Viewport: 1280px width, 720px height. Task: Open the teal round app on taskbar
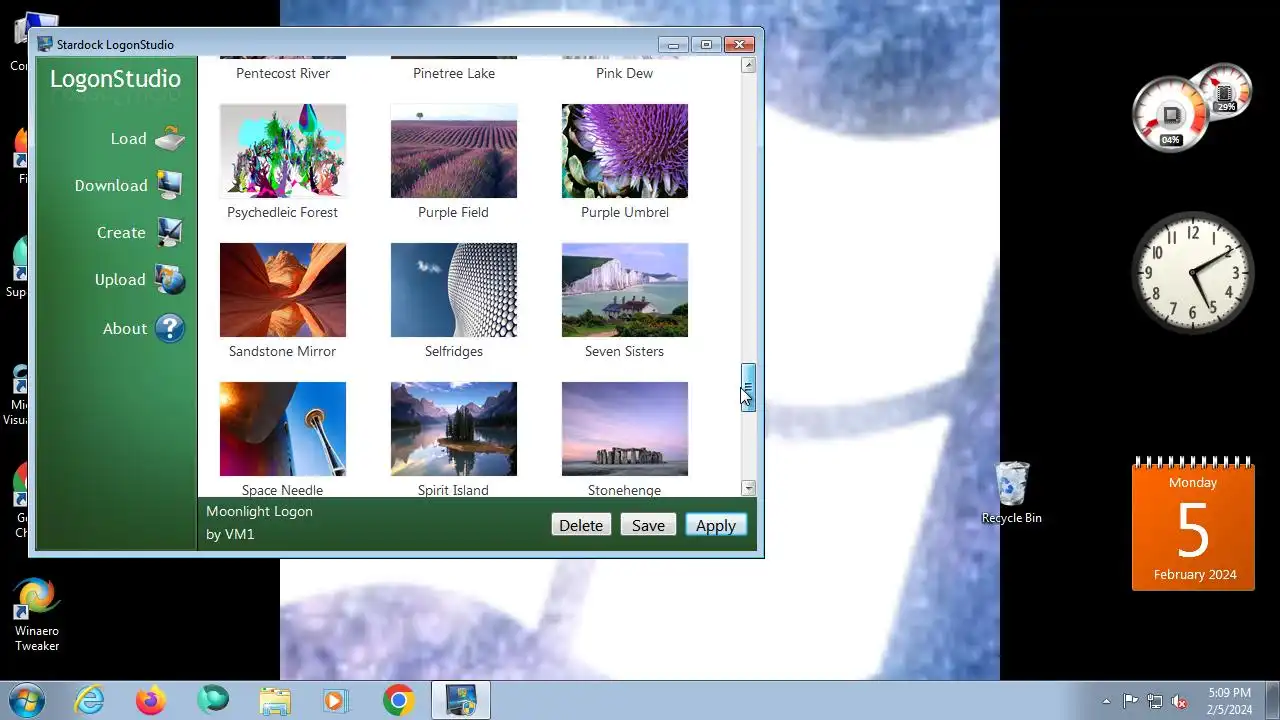[x=213, y=700]
